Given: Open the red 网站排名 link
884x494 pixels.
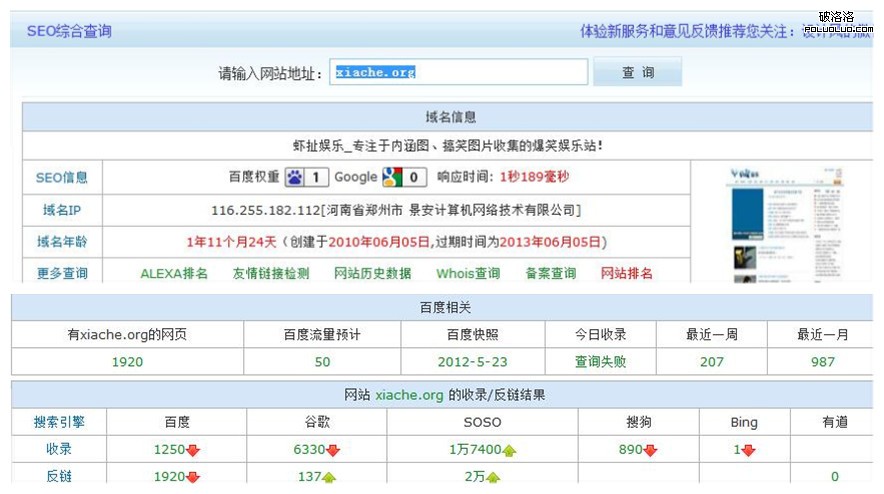Looking at the screenshot, I should click(627, 273).
